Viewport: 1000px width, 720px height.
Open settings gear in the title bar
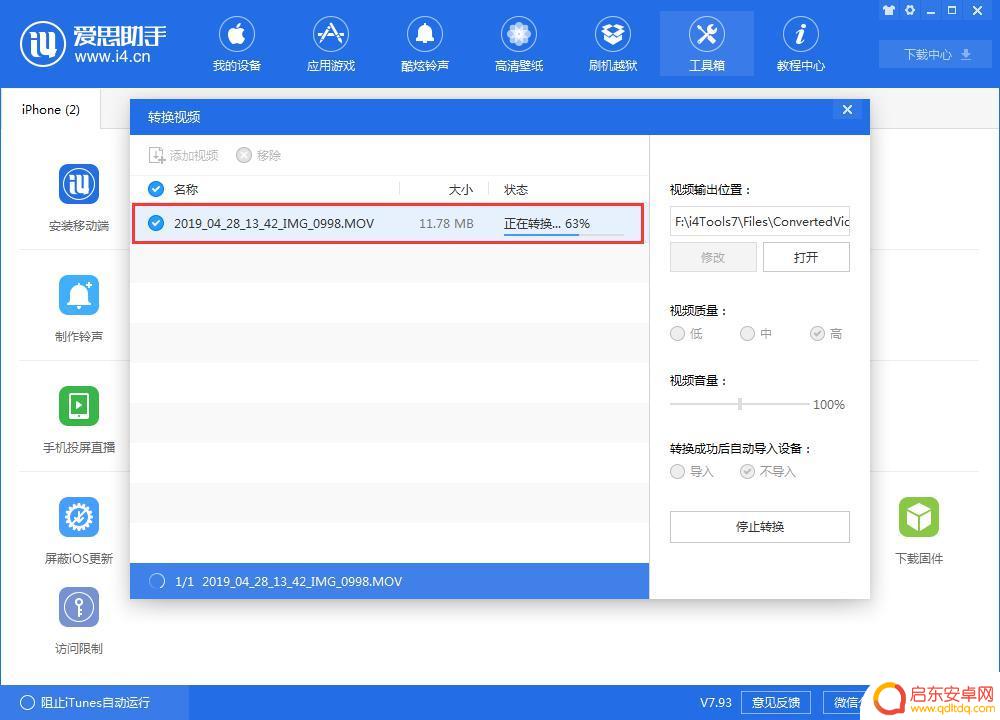[910, 10]
